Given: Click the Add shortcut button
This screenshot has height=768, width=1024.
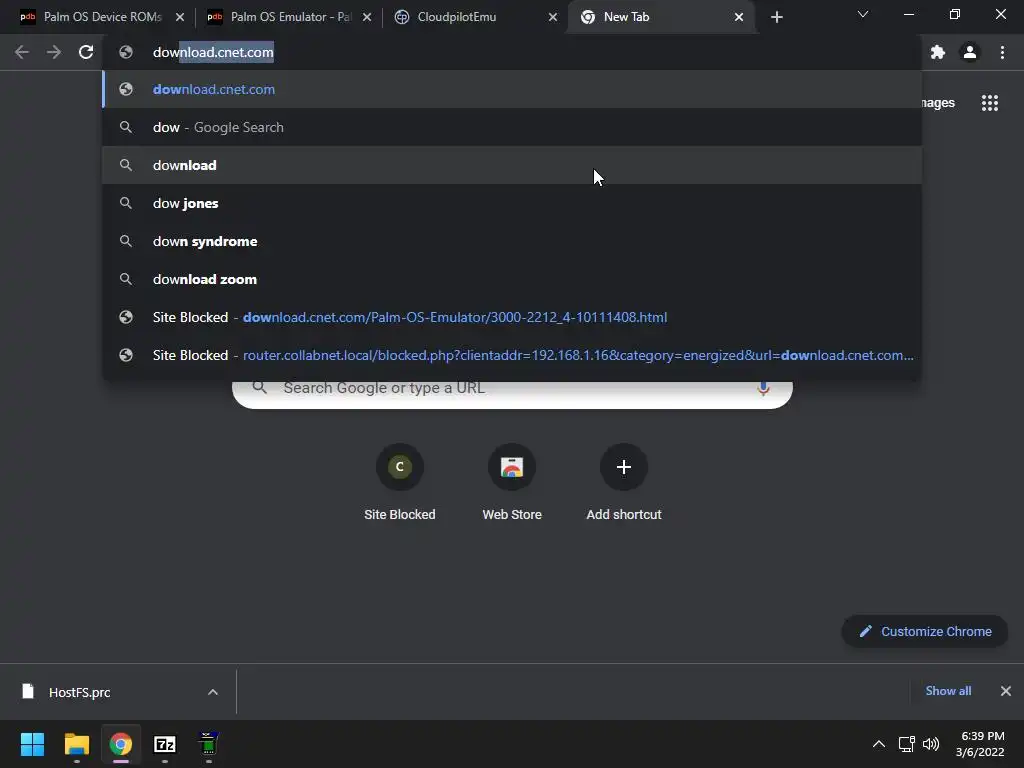Looking at the screenshot, I should [624, 482].
